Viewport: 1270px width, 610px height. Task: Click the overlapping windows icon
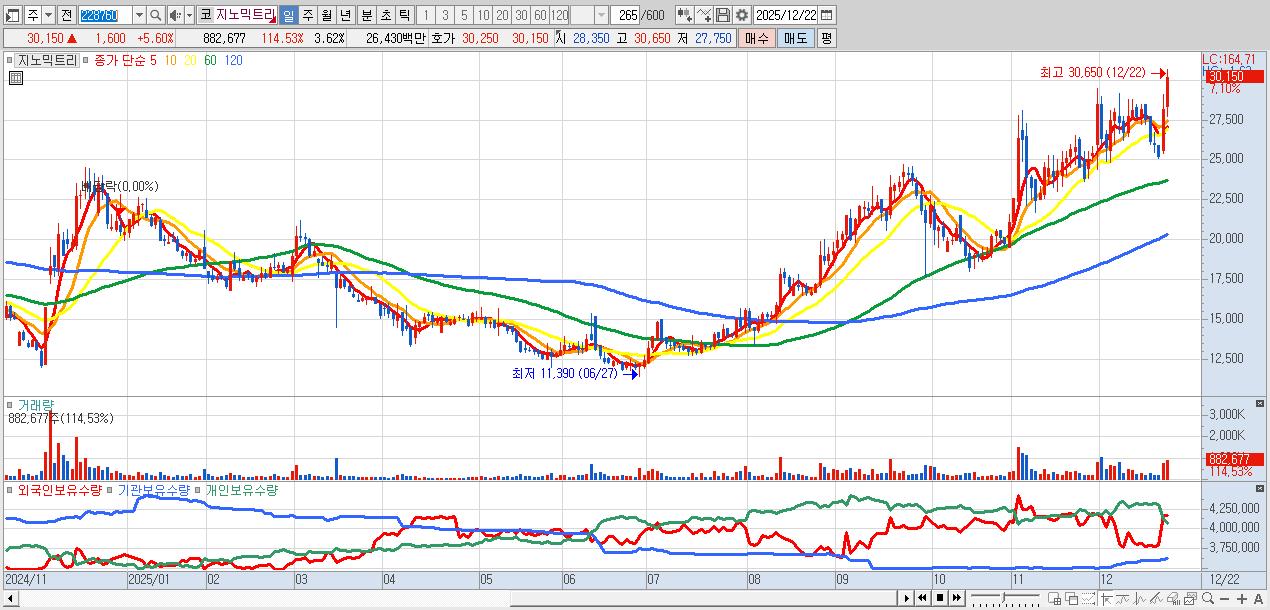pos(1071,598)
